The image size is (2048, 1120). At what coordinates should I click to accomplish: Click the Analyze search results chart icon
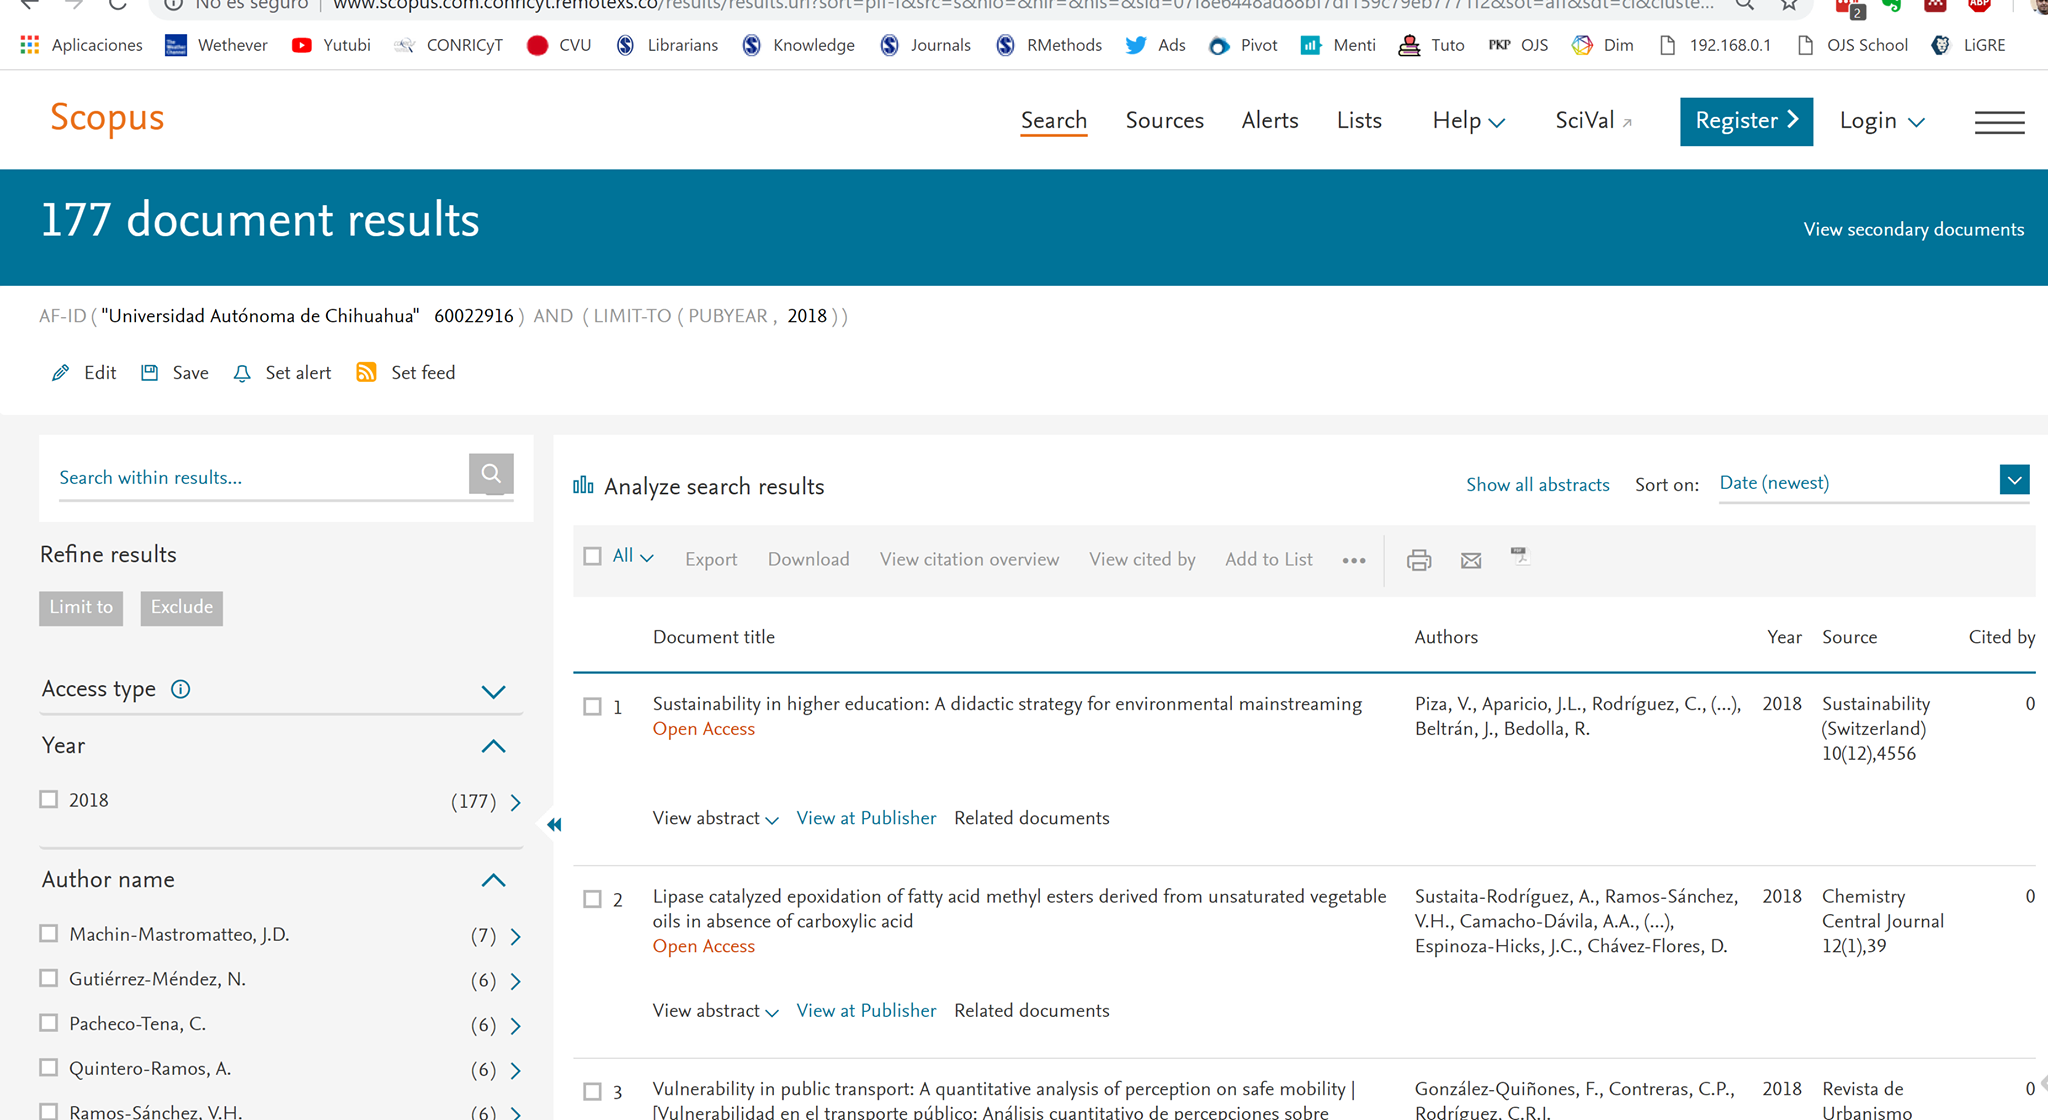(583, 486)
